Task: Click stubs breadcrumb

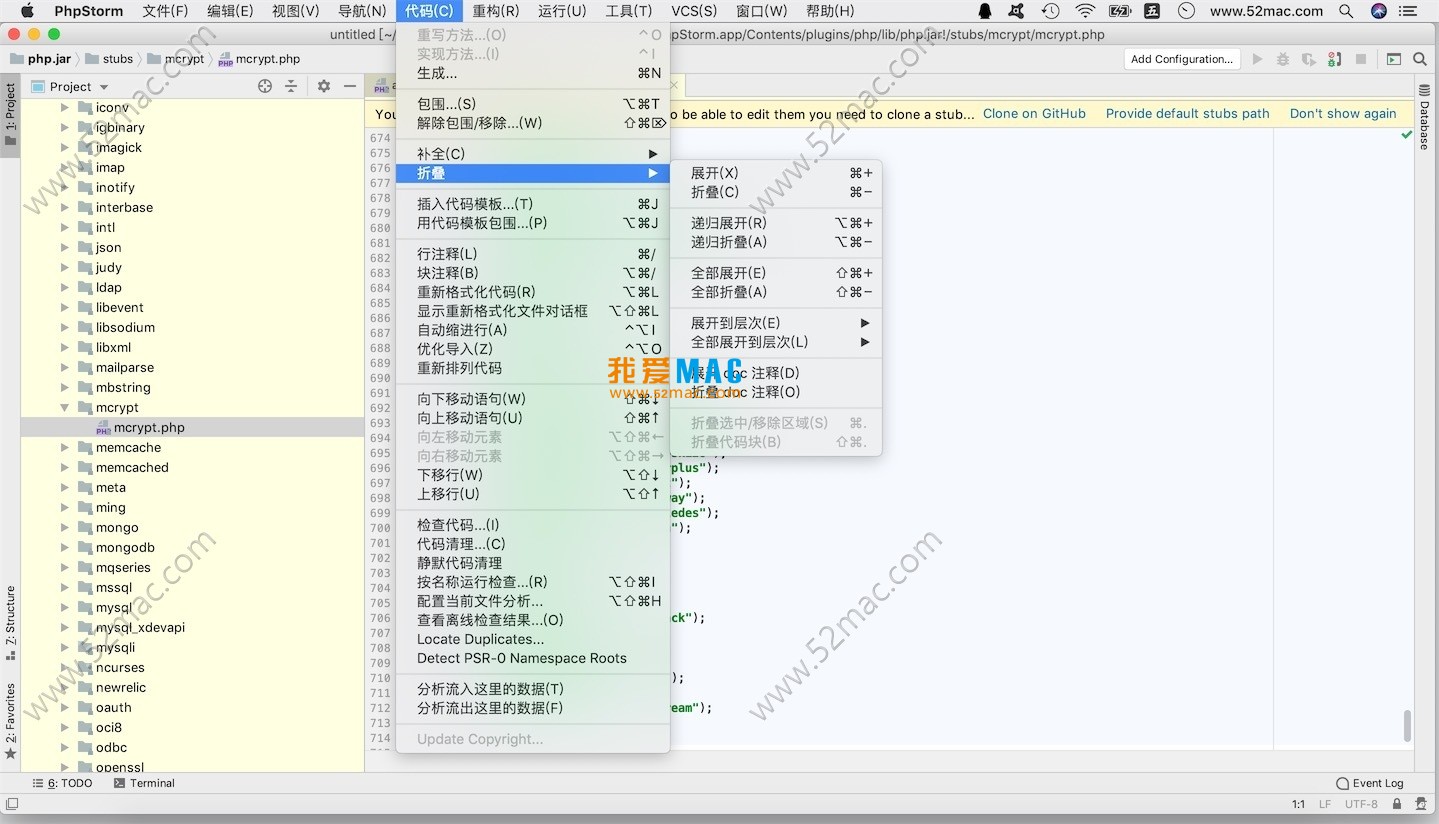Action: pyautogui.click(x=109, y=59)
